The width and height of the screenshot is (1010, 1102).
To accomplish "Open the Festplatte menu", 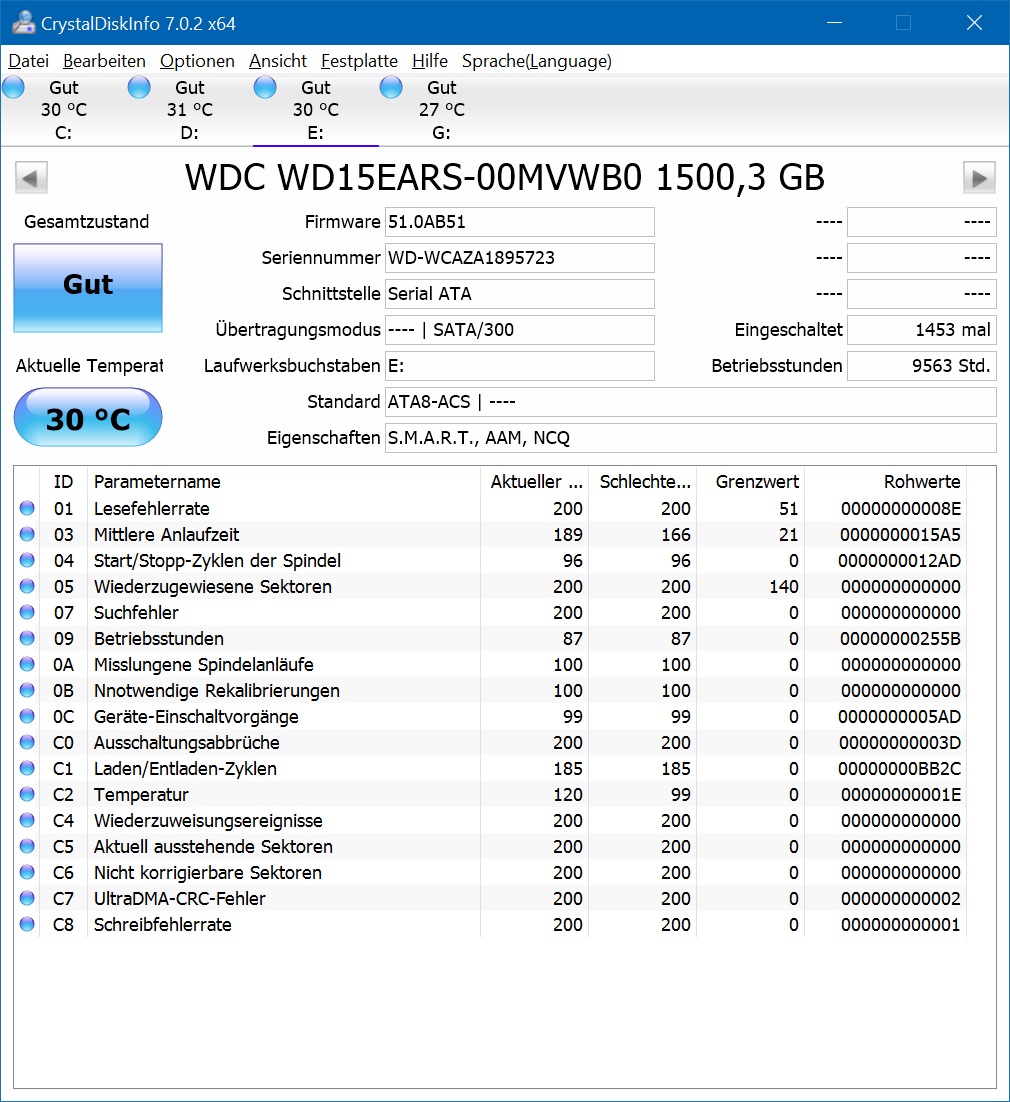I will coord(359,61).
